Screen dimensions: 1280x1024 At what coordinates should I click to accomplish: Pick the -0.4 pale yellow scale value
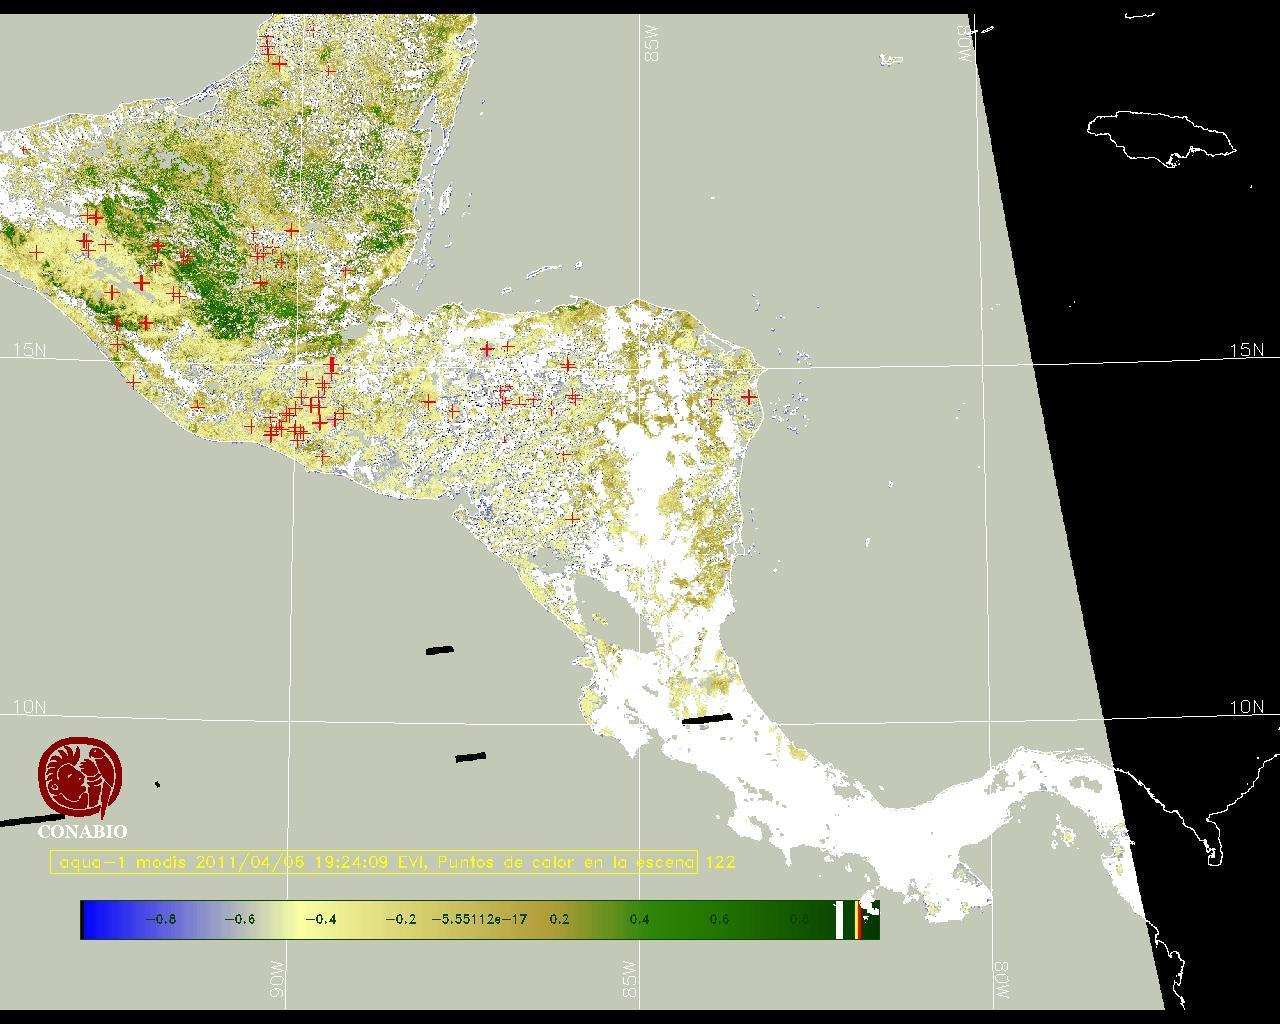[320, 919]
